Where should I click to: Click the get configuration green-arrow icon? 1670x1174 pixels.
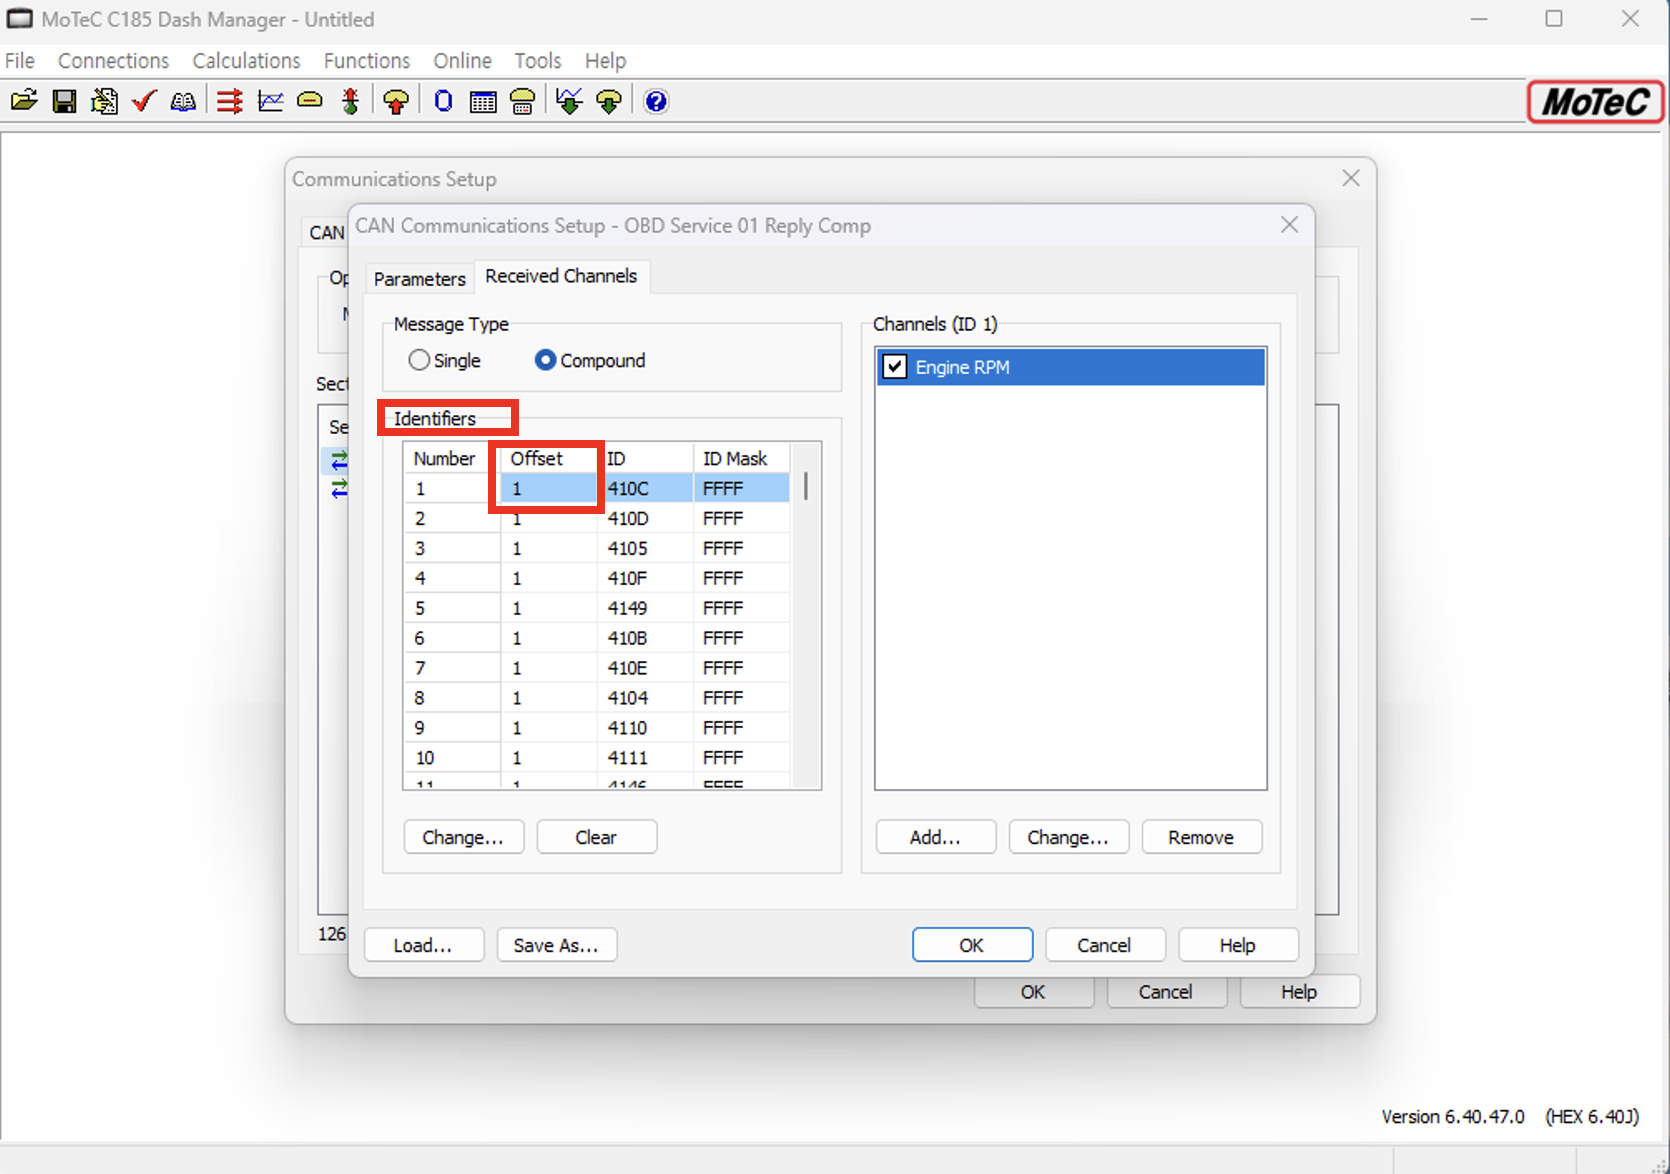pyautogui.click(x=609, y=101)
